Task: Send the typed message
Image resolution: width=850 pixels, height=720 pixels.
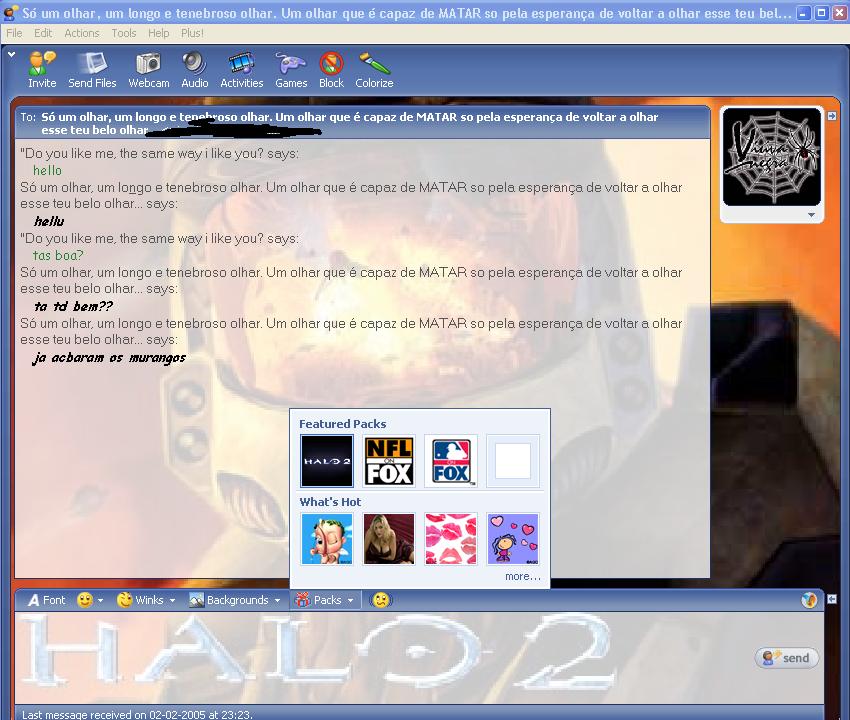Action: click(x=787, y=658)
